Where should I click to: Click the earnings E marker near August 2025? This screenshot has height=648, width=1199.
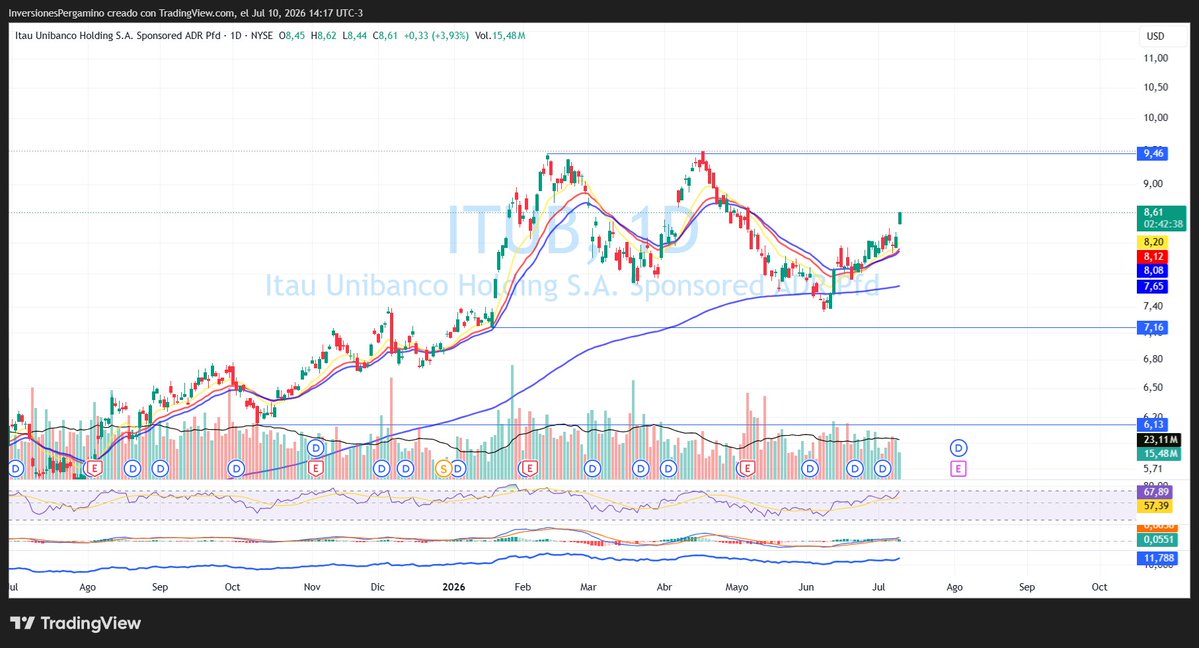[x=94, y=467]
